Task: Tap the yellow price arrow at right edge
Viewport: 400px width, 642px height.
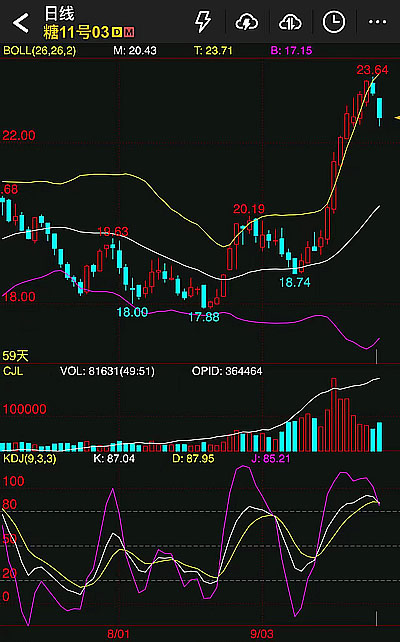Action: (x=397, y=118)
